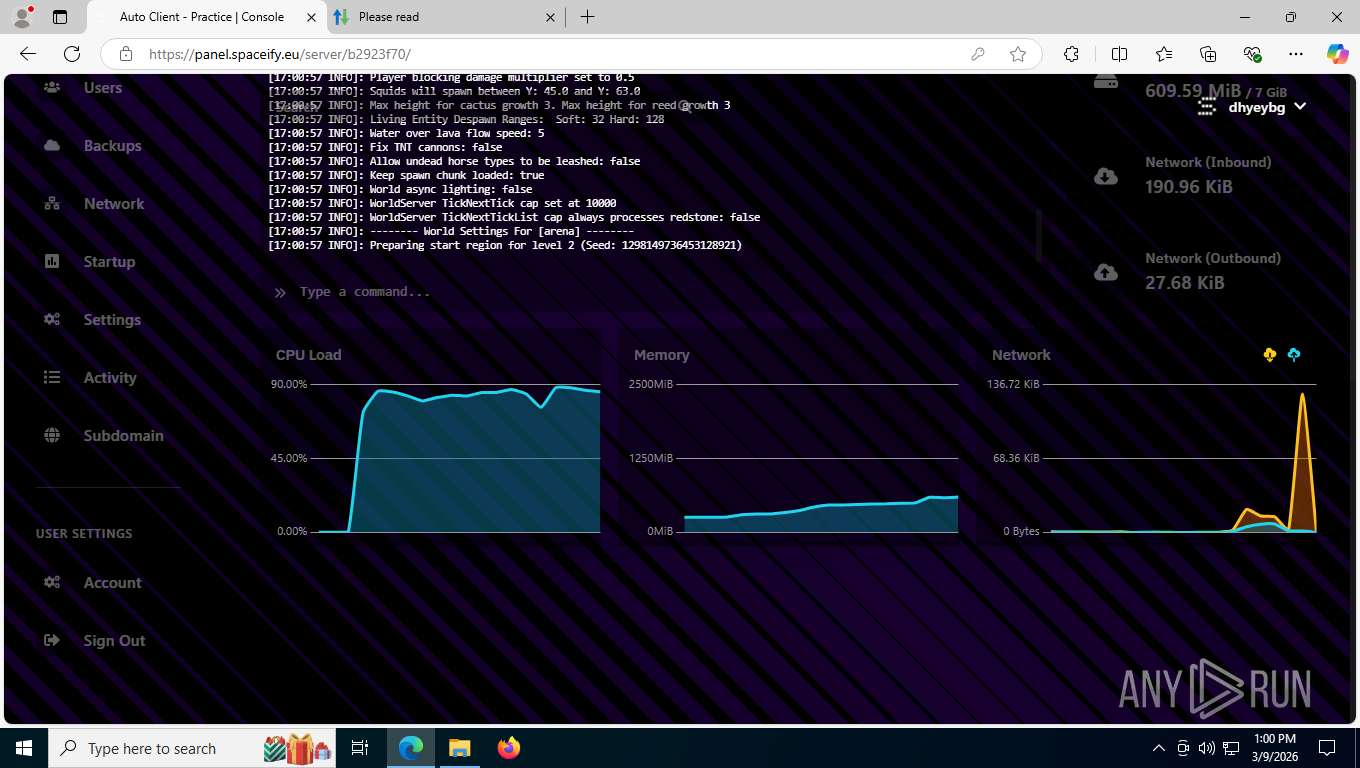1360x768 pixels.
Task: View site information lock icon
Action: pyautogui.click(x=126, y=54)
